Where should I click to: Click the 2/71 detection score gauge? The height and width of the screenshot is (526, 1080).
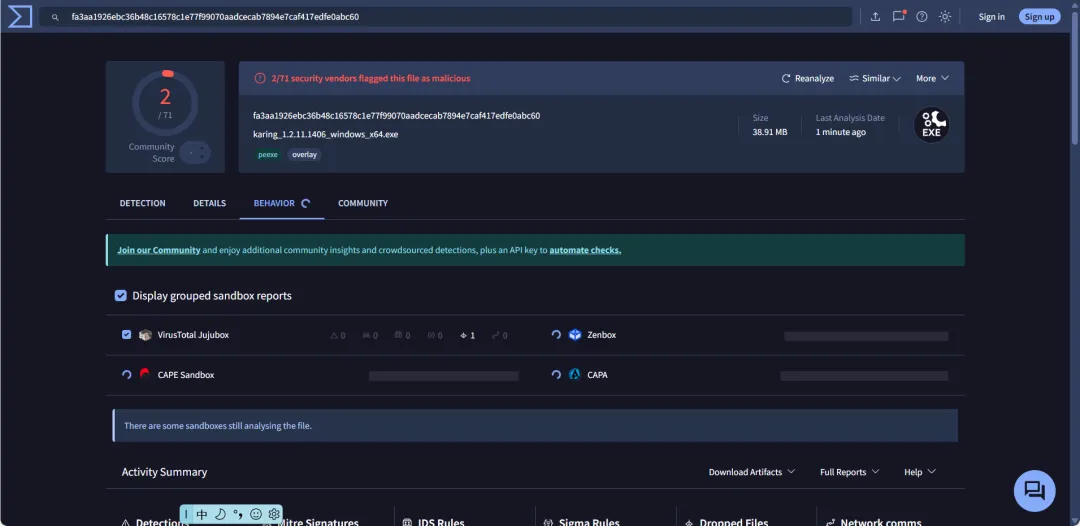tap(165, 103)
